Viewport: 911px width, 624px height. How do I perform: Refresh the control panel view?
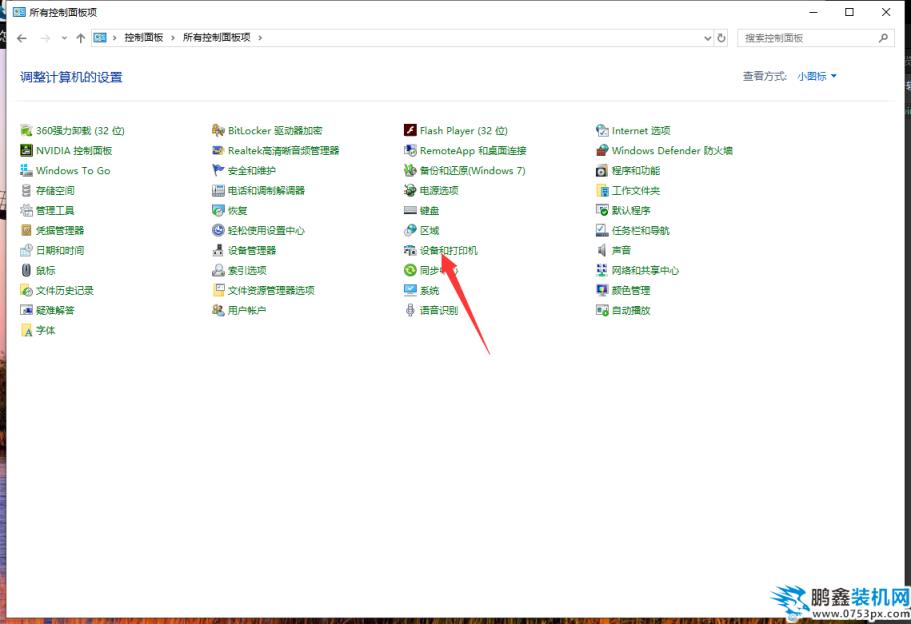coord(722,38)
